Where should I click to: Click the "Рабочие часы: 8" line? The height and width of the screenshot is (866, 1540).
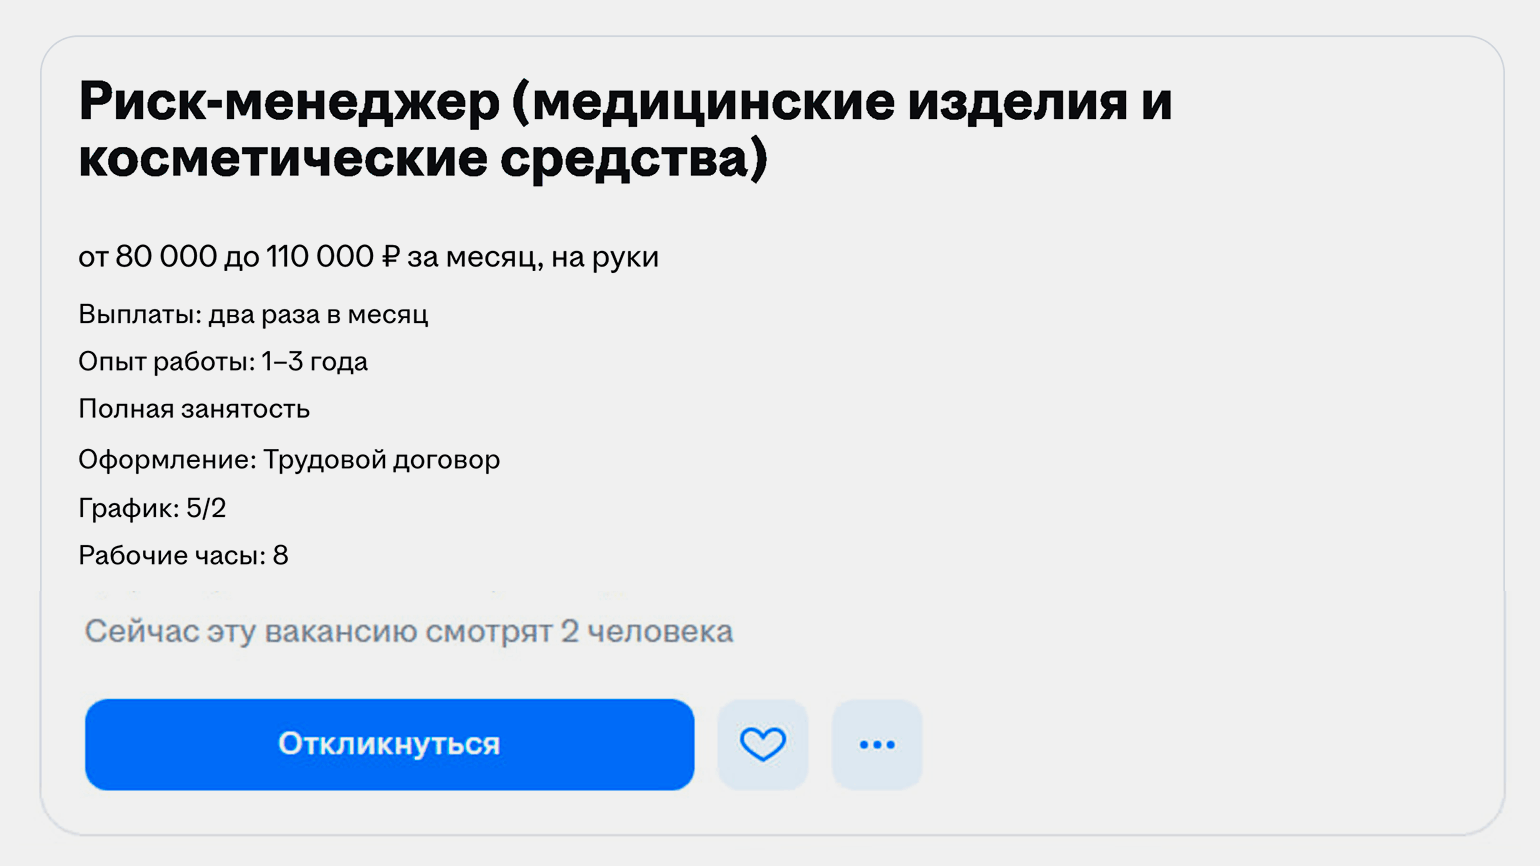click(183, 555)
